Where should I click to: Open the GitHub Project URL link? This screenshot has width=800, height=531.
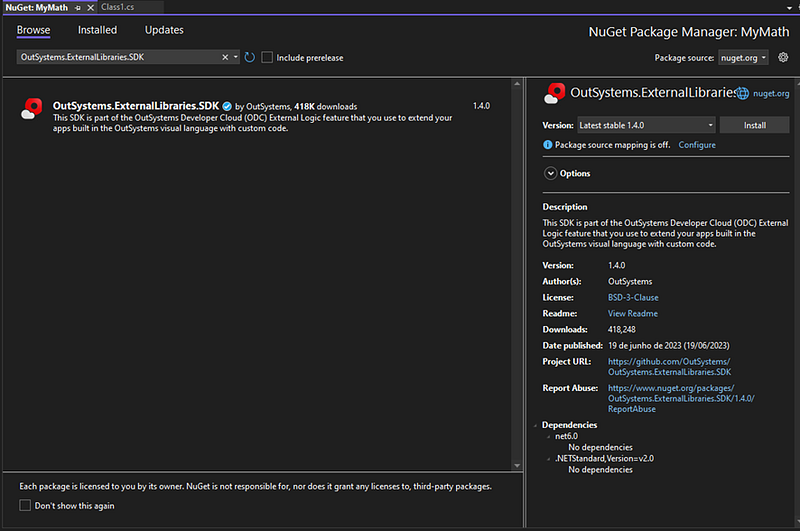click(x=669, y=367)
